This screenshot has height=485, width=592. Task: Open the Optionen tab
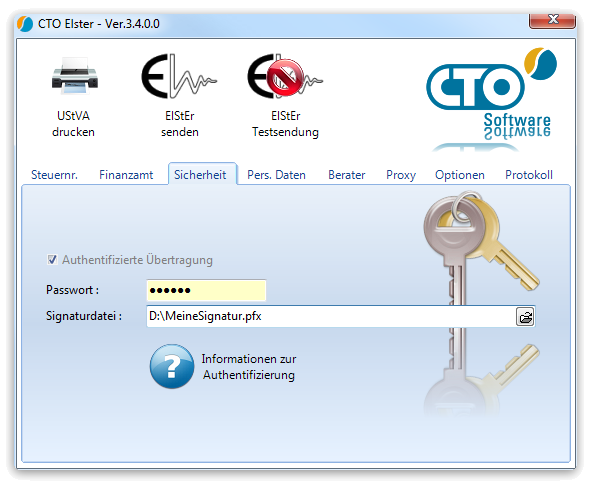459,175
